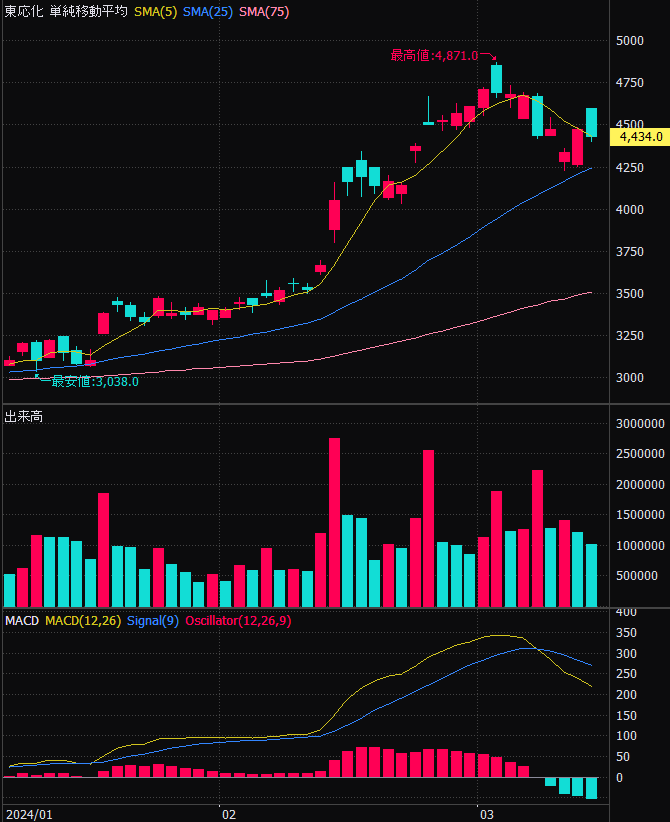Click the 東応化 単純移動平均 chart title
Screen dimensions: 670x822
pyautogui.click(x=66, y=12)
